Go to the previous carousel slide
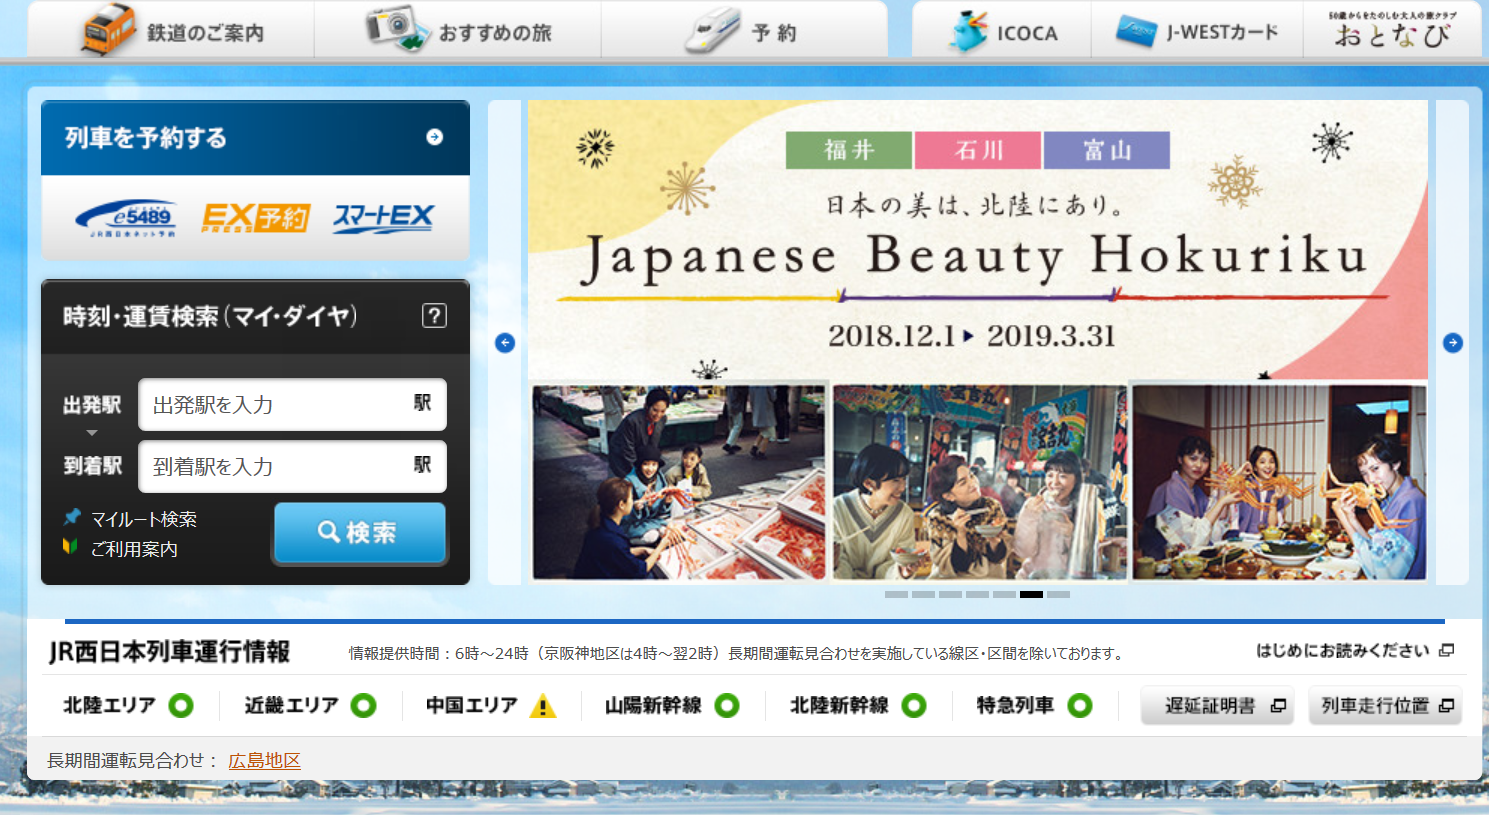The width and height of the screenshot is (1489, 815). (x=505, y=343)
